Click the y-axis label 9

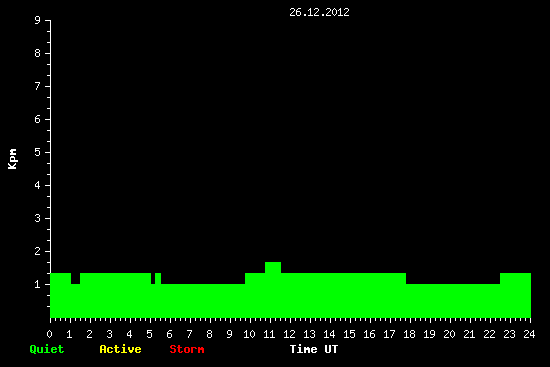pos(38,20)
